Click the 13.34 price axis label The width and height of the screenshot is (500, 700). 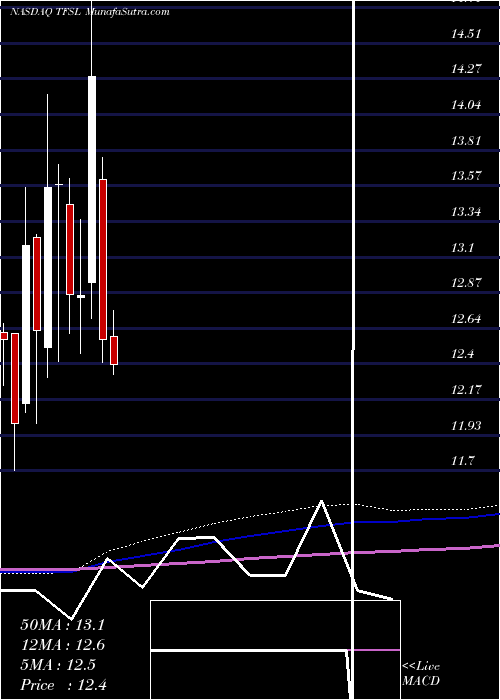(467, 212)
